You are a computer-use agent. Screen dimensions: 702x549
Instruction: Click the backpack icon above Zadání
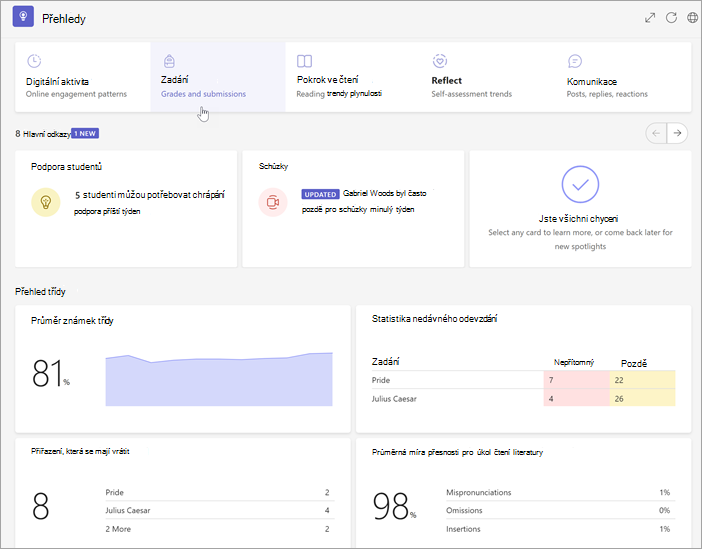(x=169, y=61)
